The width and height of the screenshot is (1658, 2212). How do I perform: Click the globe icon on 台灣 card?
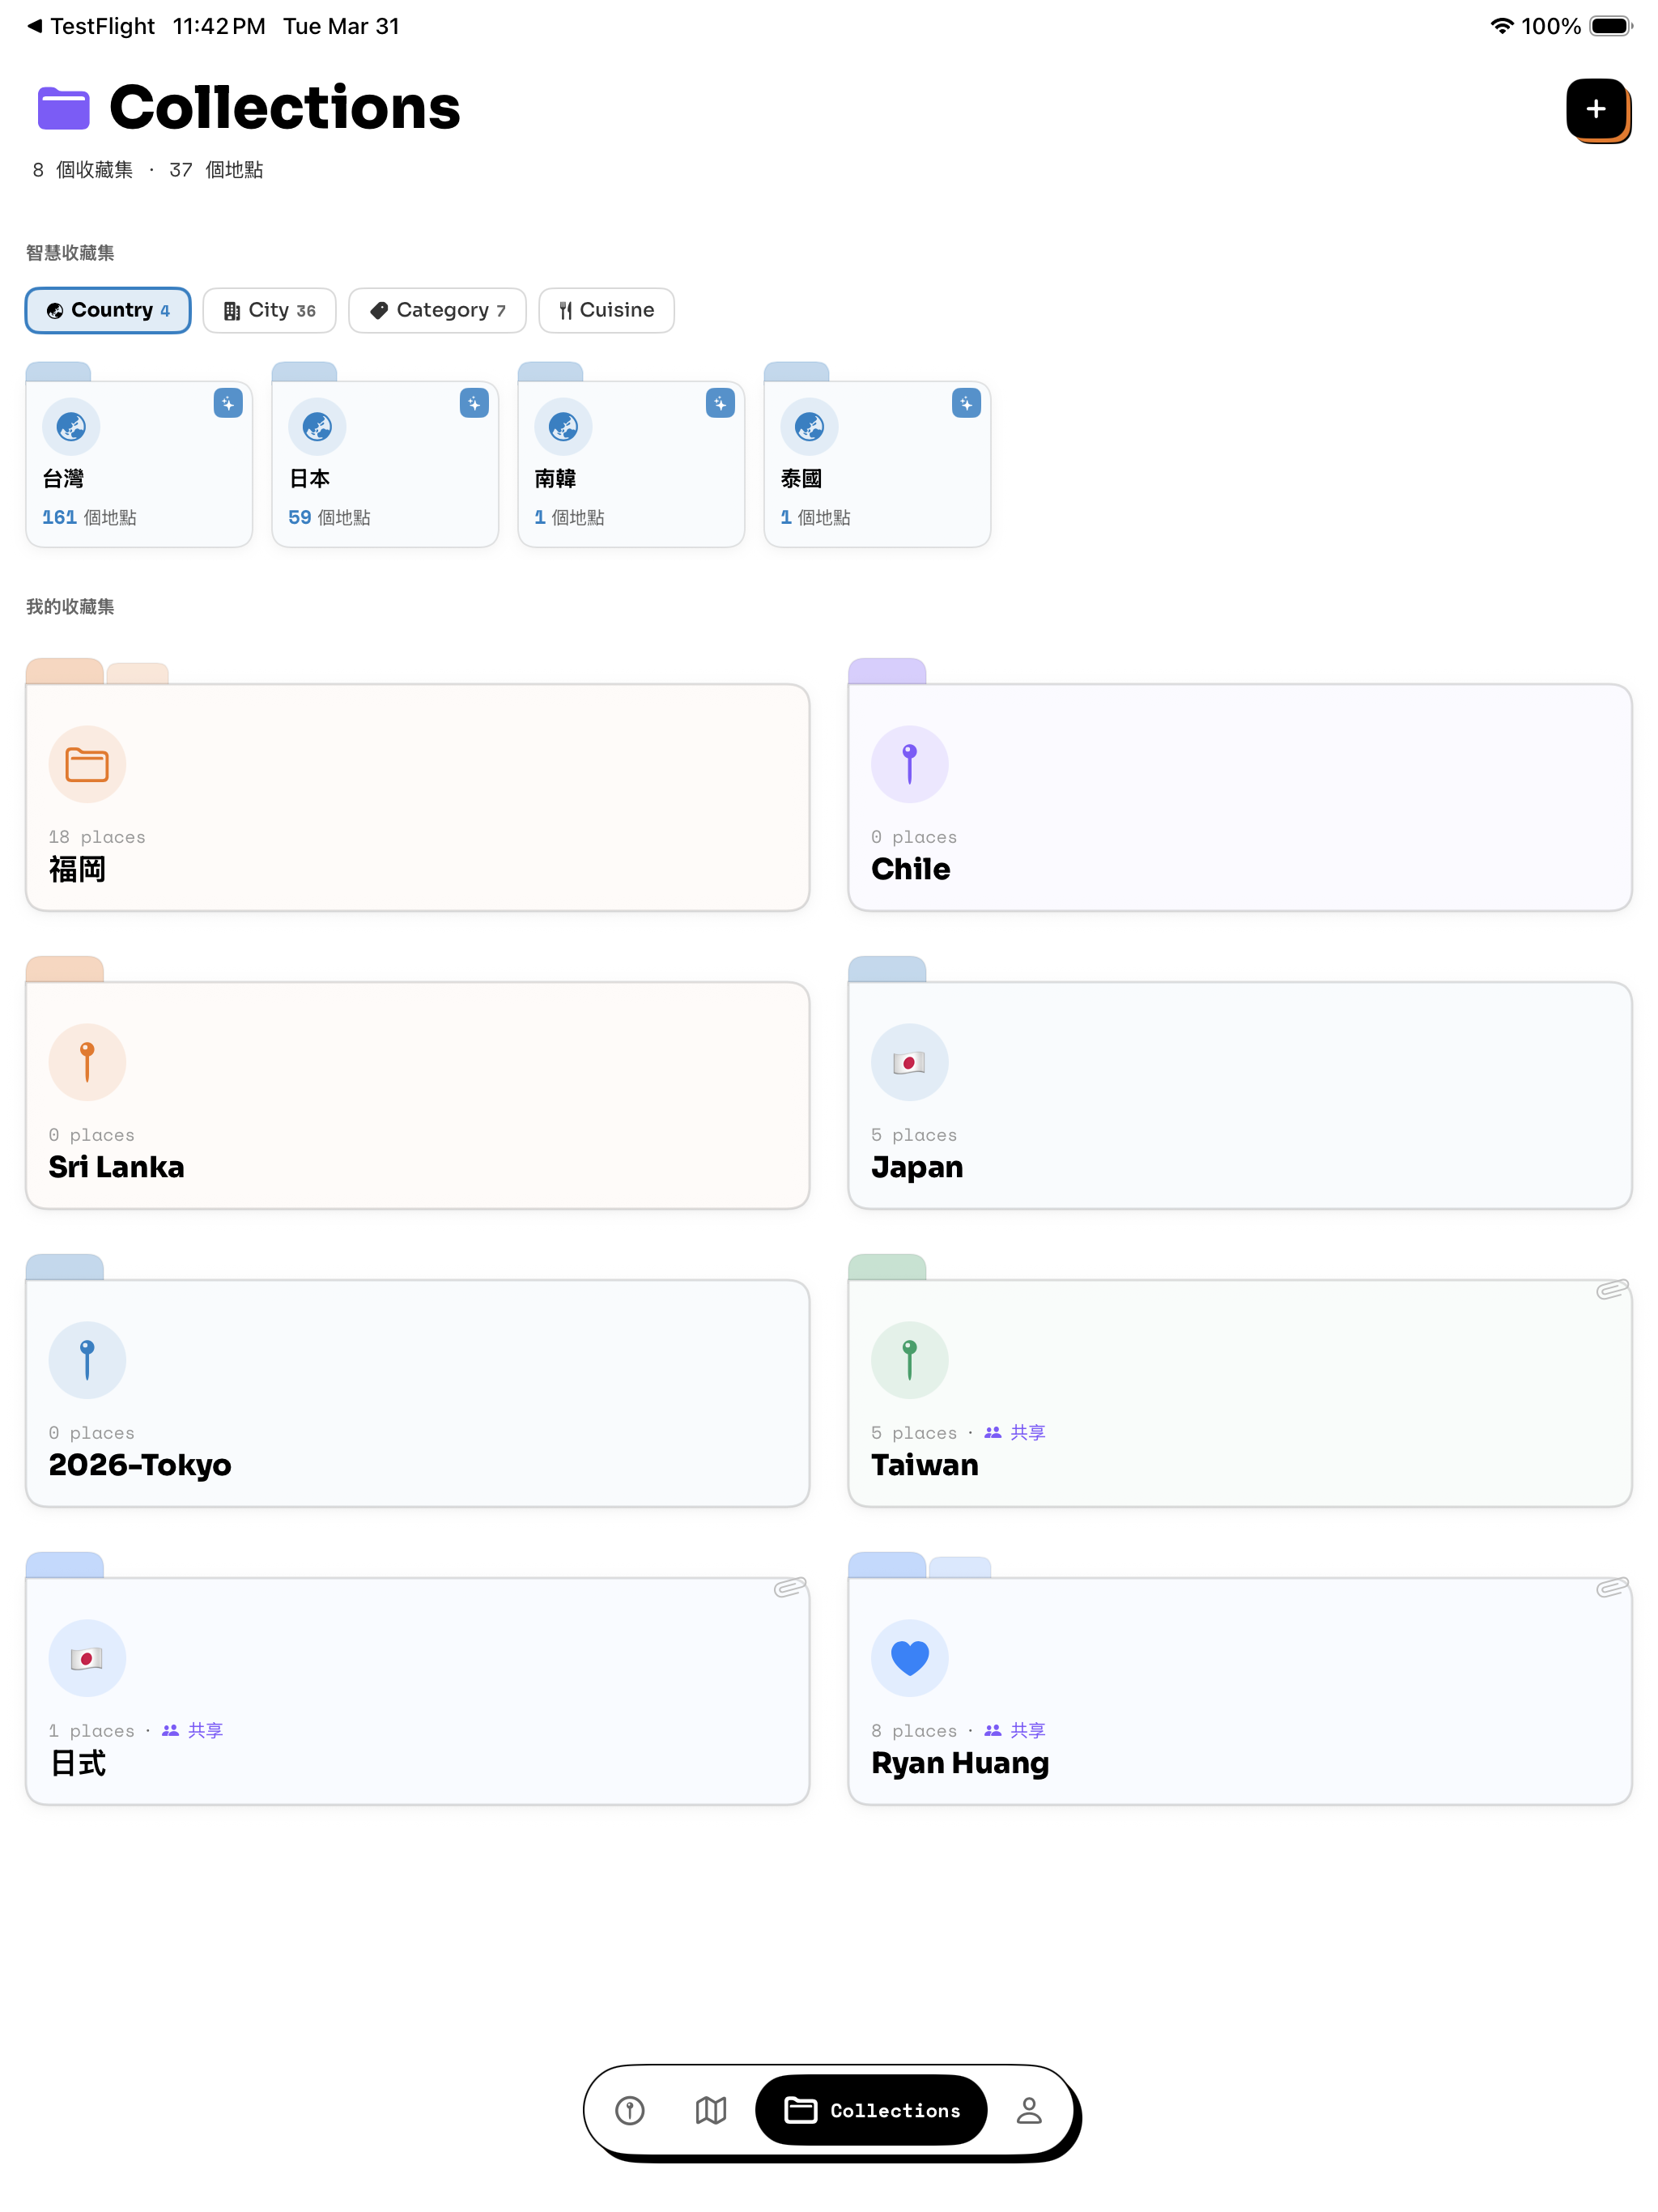(71, 427)
